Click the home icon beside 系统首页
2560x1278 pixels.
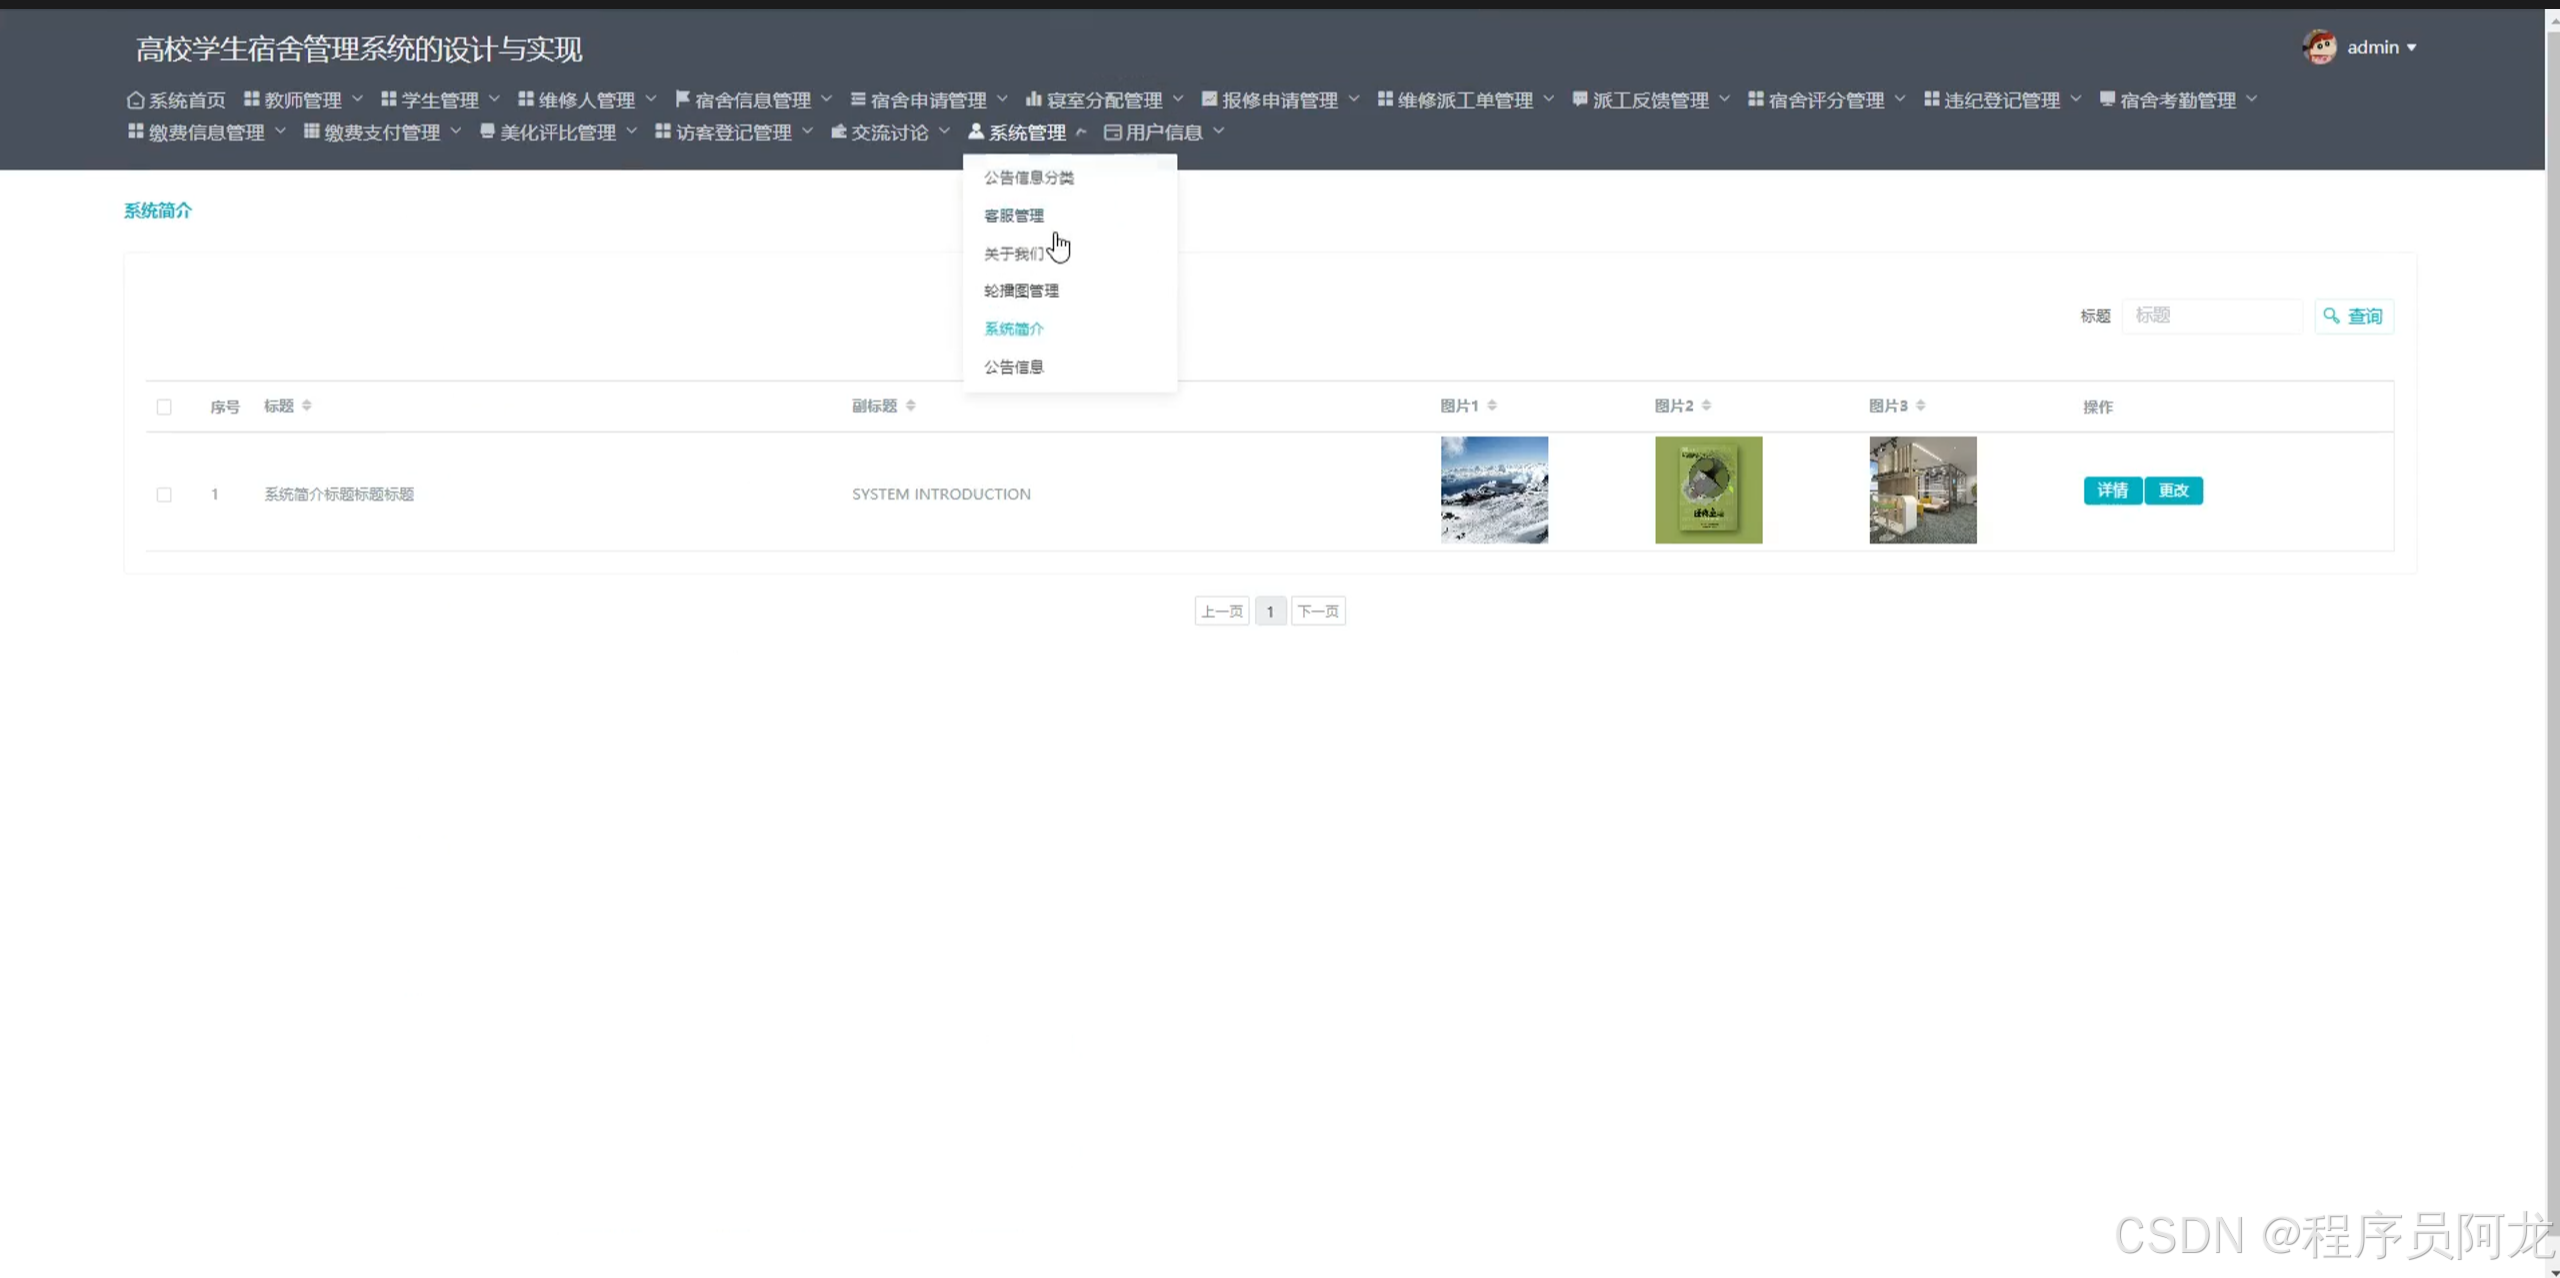coord(135,100)
